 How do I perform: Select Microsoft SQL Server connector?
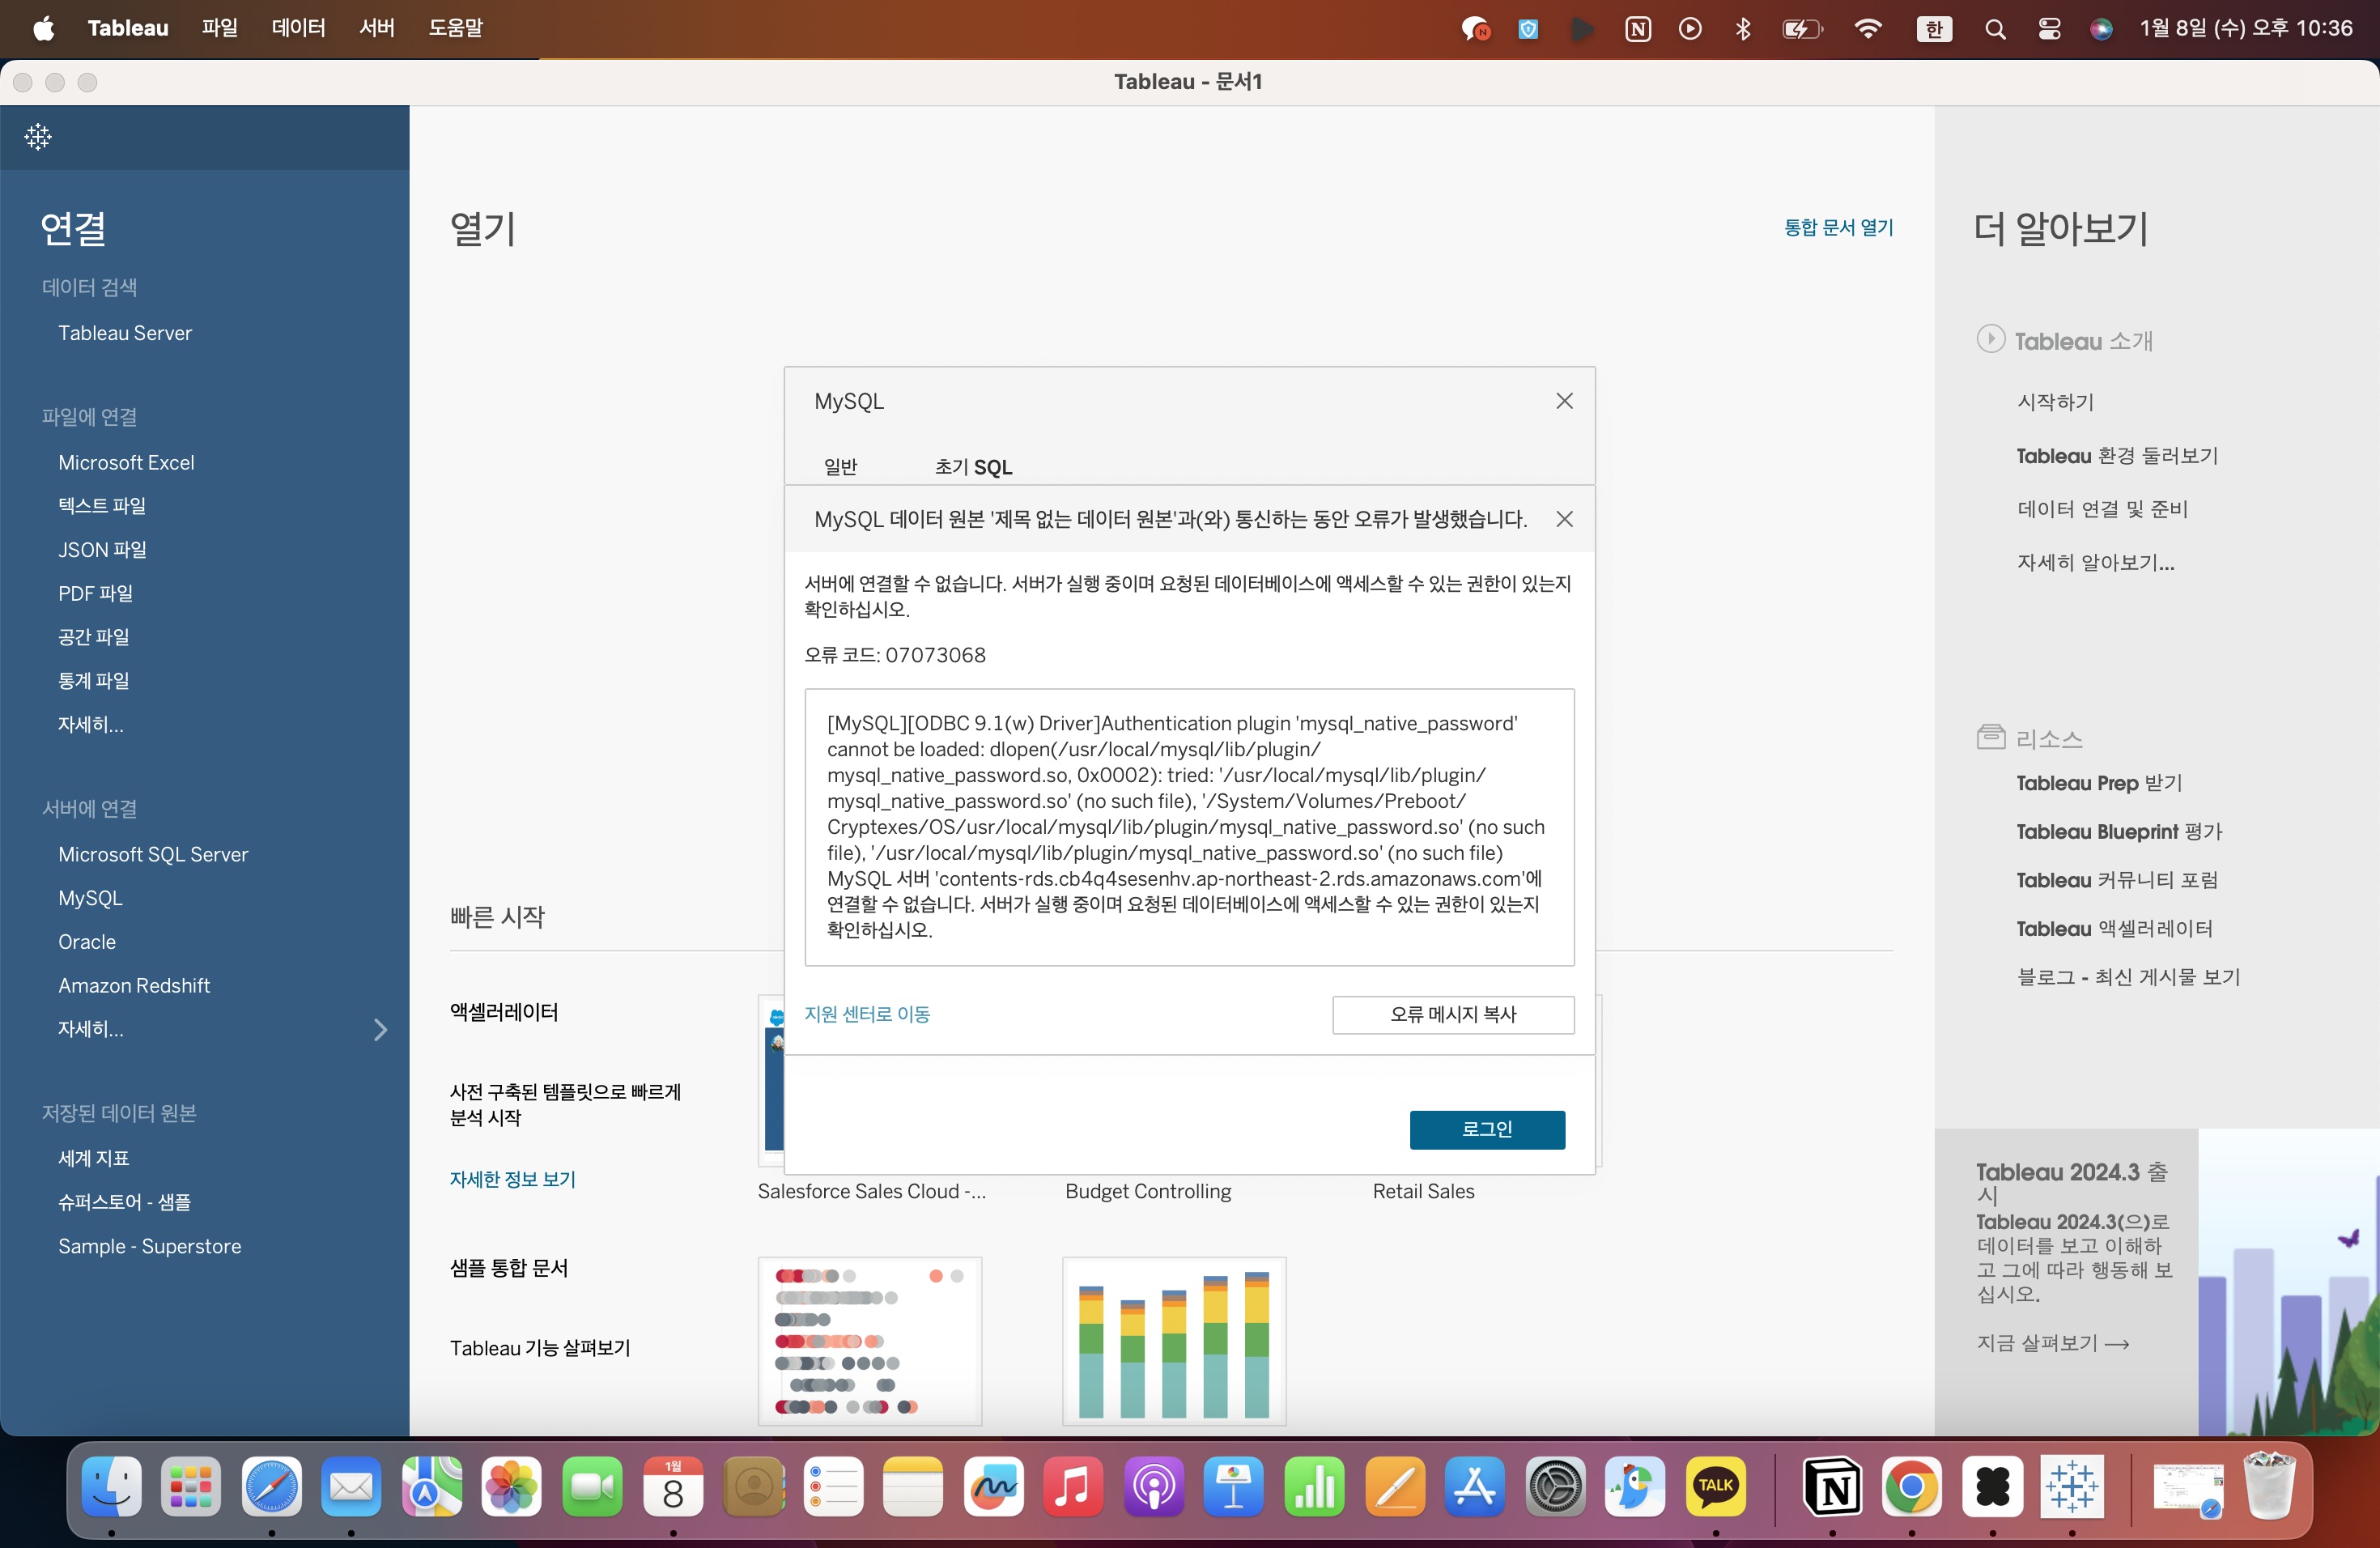click(153, 854)
